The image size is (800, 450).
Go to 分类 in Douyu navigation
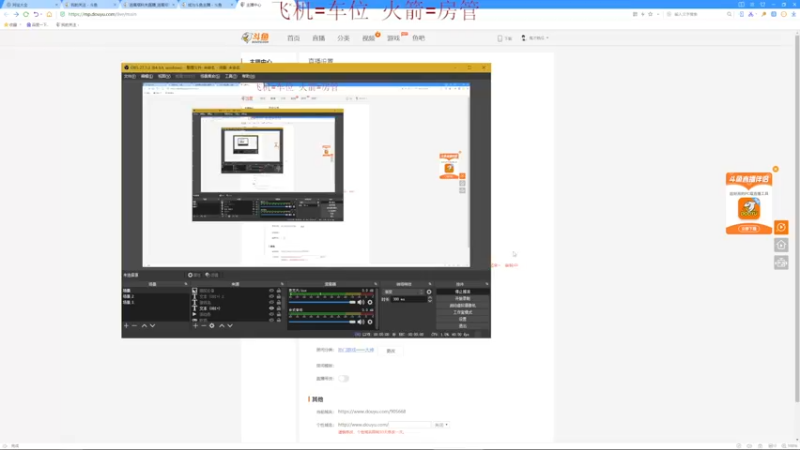coord(343,38)
